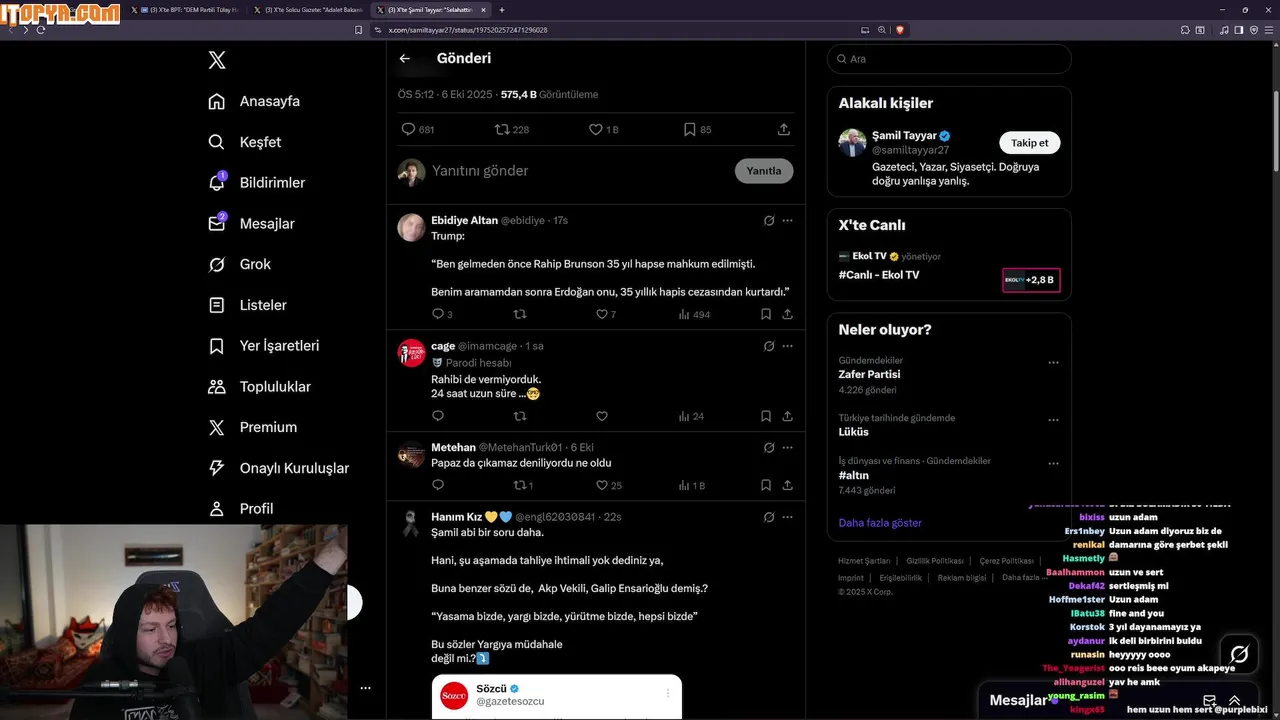
Task: Share the main post
Action: 784,129
